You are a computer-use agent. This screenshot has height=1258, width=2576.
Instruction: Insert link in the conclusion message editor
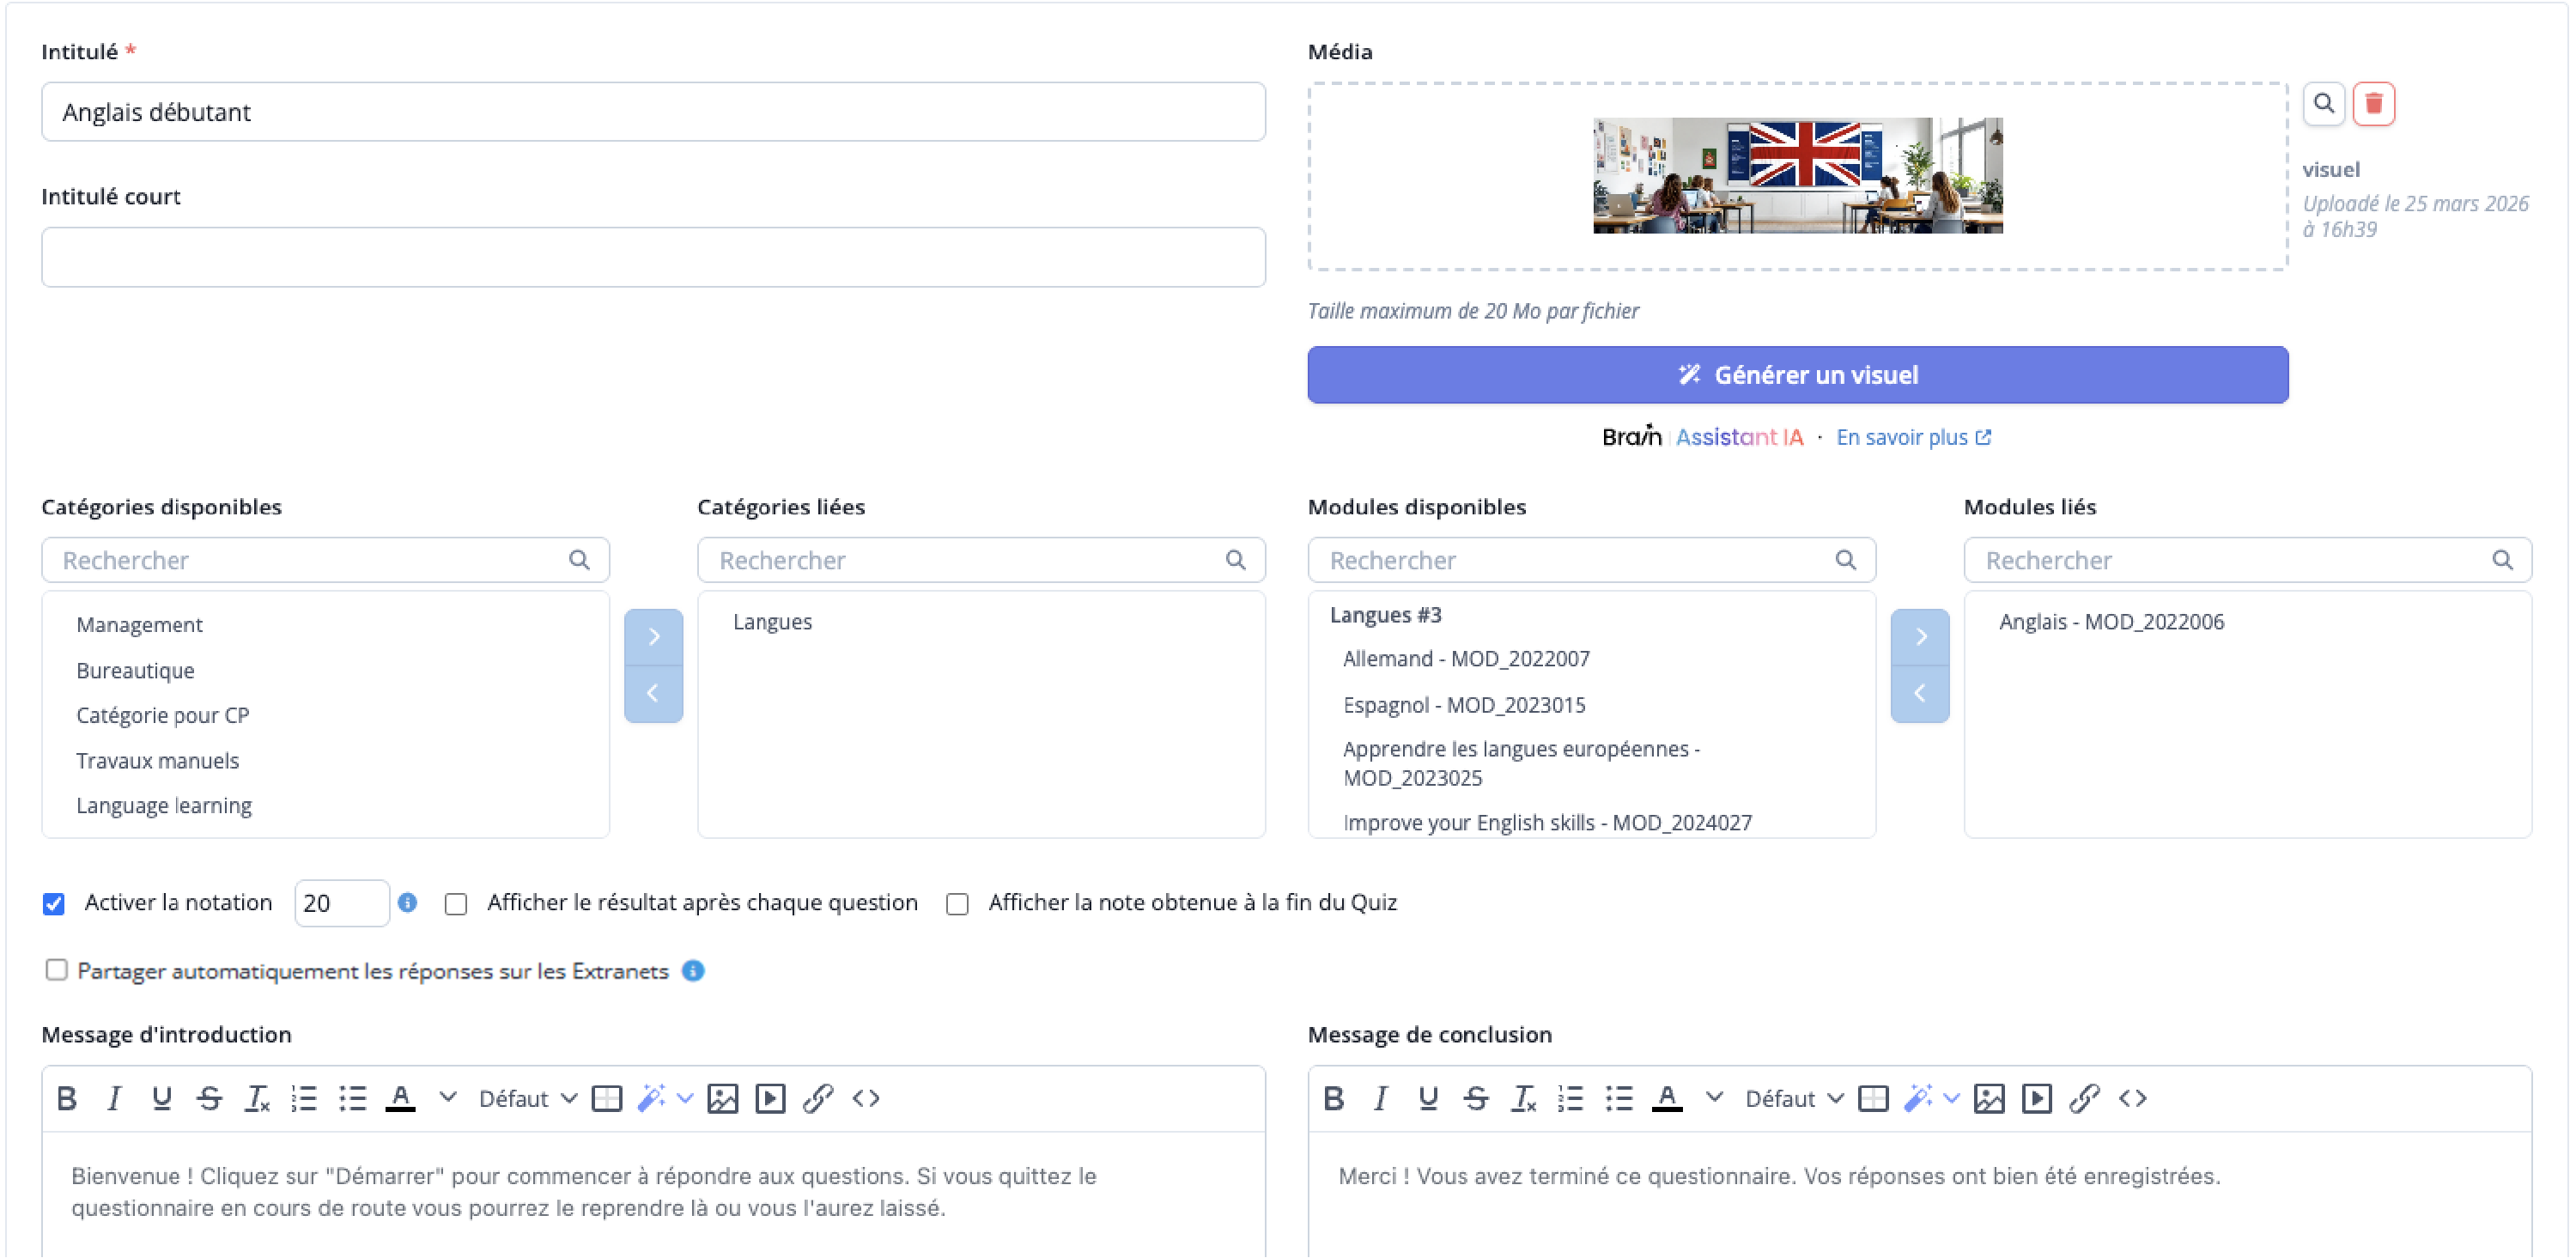coord(2084,1098)
